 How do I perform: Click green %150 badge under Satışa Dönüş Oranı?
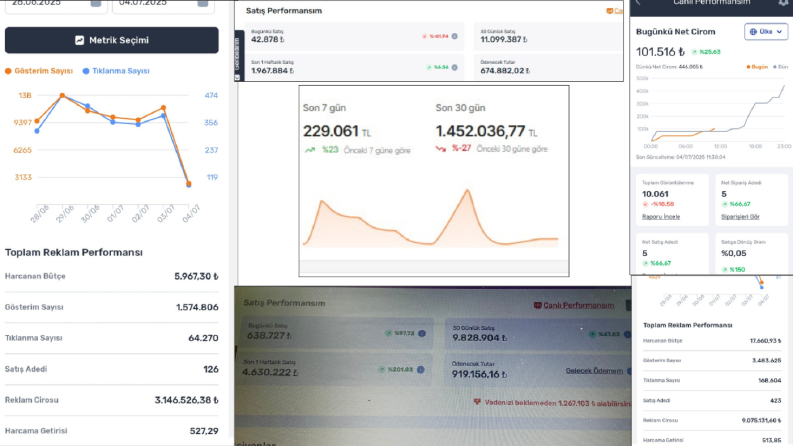point(733,270)
